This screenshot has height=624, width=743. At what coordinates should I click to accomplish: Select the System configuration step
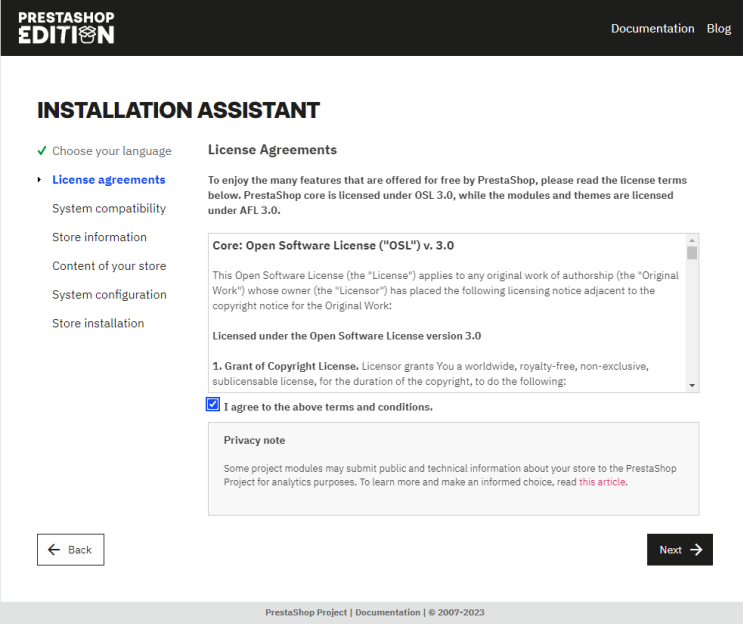pos(109,295)
